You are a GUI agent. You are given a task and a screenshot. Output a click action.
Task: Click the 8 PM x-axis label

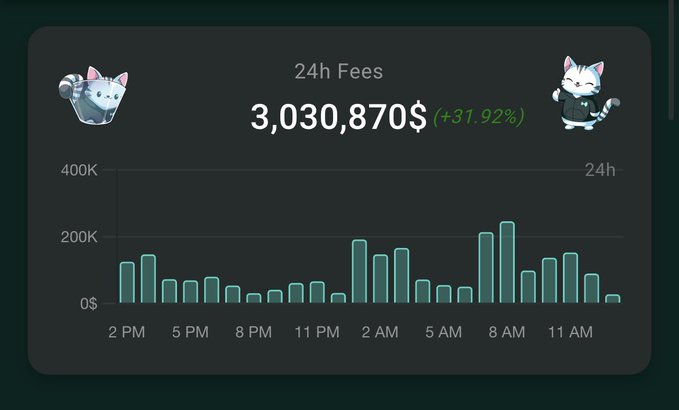pos(254,332)
